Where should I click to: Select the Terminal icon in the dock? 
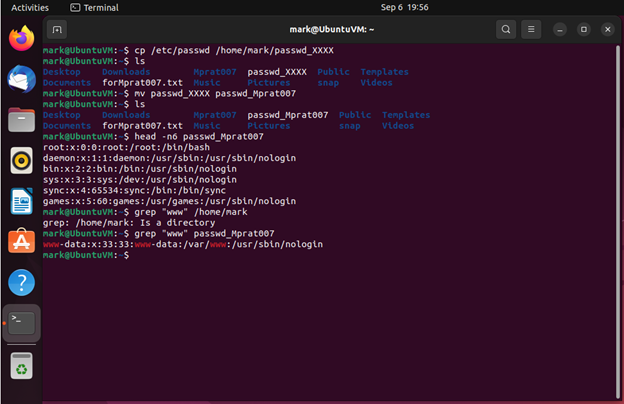[21, 323]
